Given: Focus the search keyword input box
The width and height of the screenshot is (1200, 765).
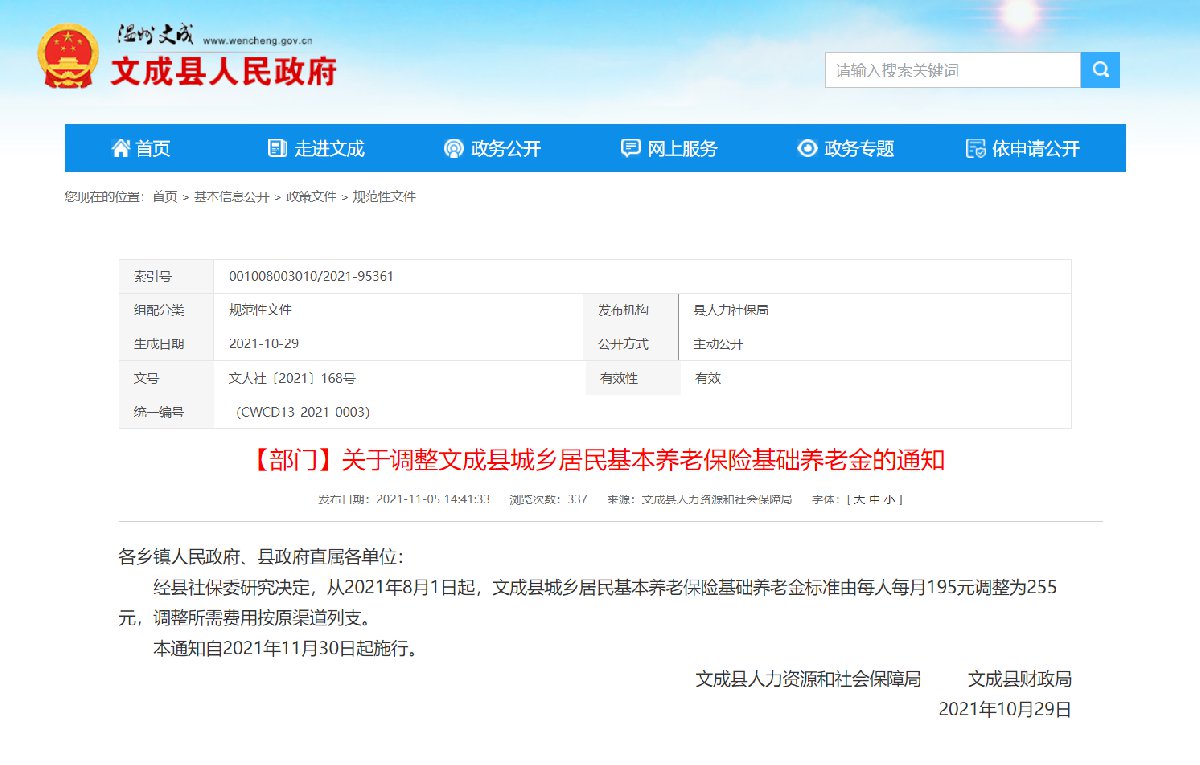Looking at the screenshot, I should pos(952,70).
